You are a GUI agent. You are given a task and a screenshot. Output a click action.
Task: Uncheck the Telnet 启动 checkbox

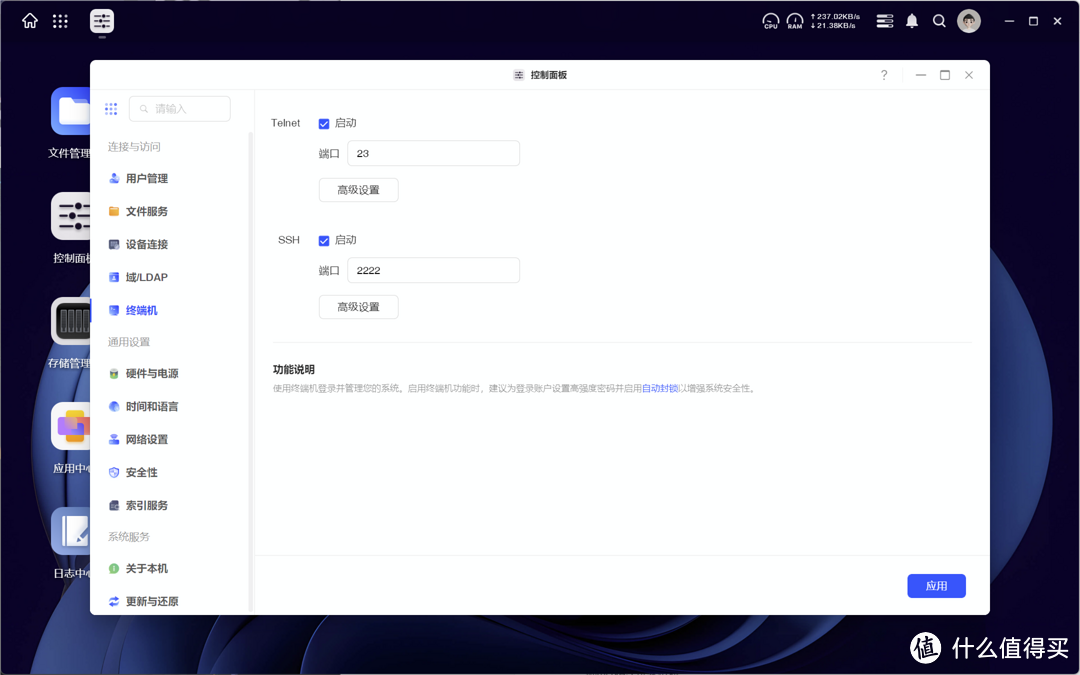tap(324, 123)
